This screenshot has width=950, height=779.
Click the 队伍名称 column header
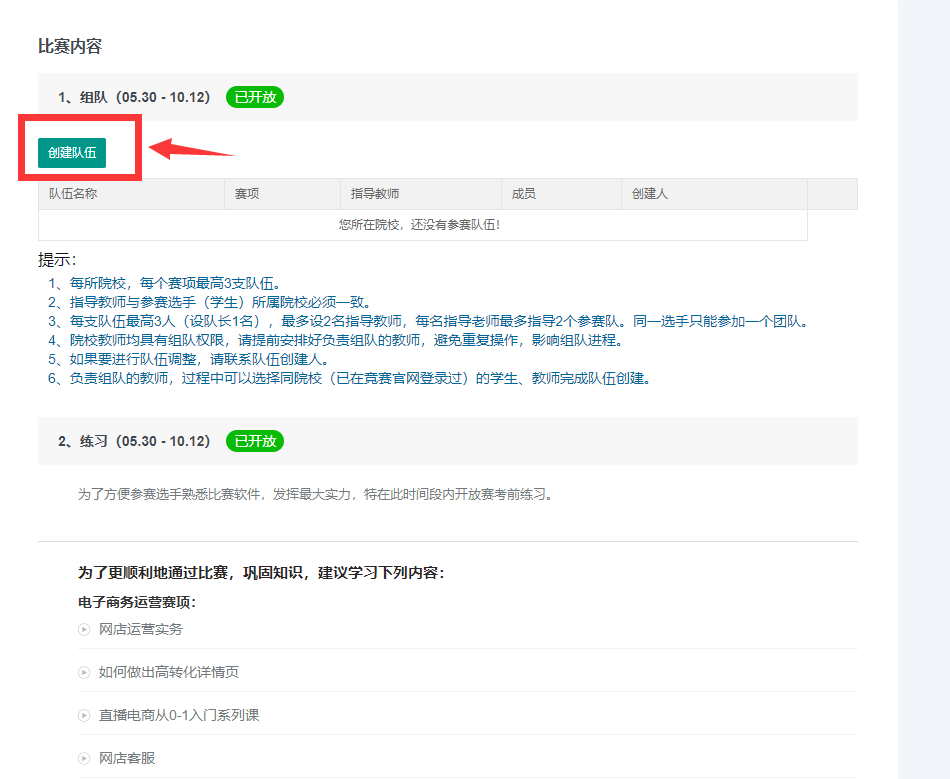coord(131,194)
